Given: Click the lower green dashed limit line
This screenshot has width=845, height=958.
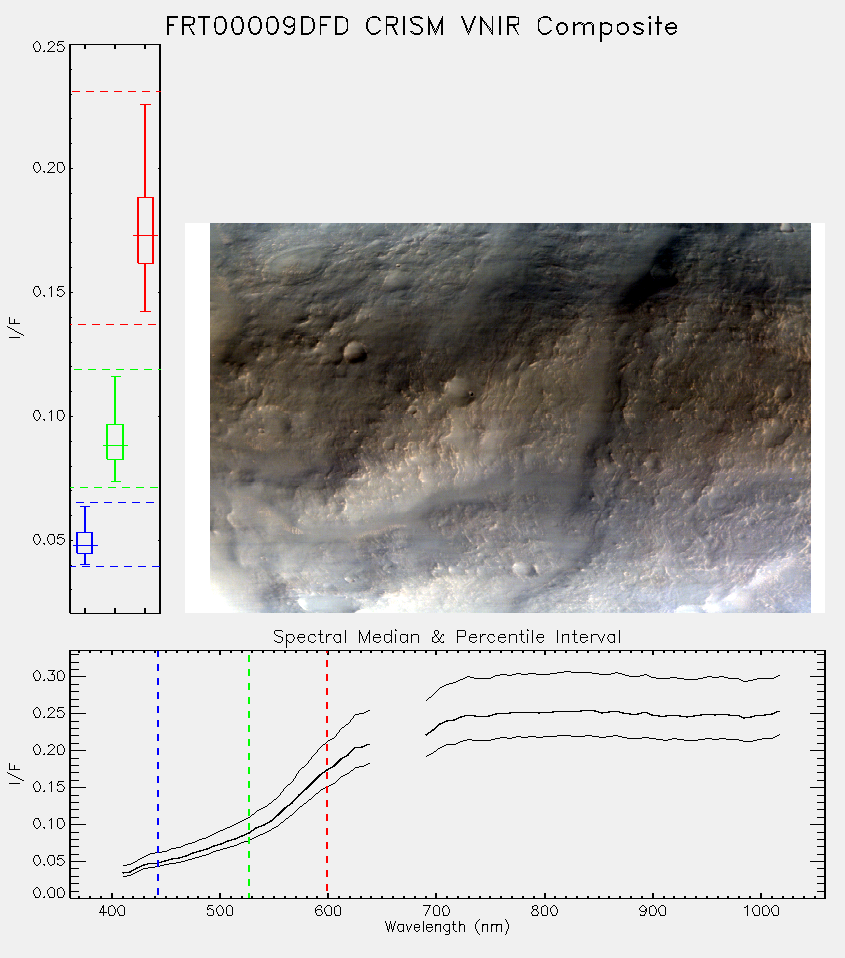Looking at the screenshot, I should [x=115, y=488].
